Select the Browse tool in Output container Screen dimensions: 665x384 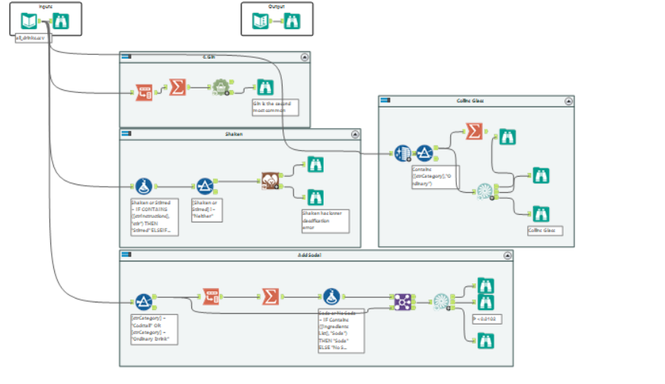(292, 21)
